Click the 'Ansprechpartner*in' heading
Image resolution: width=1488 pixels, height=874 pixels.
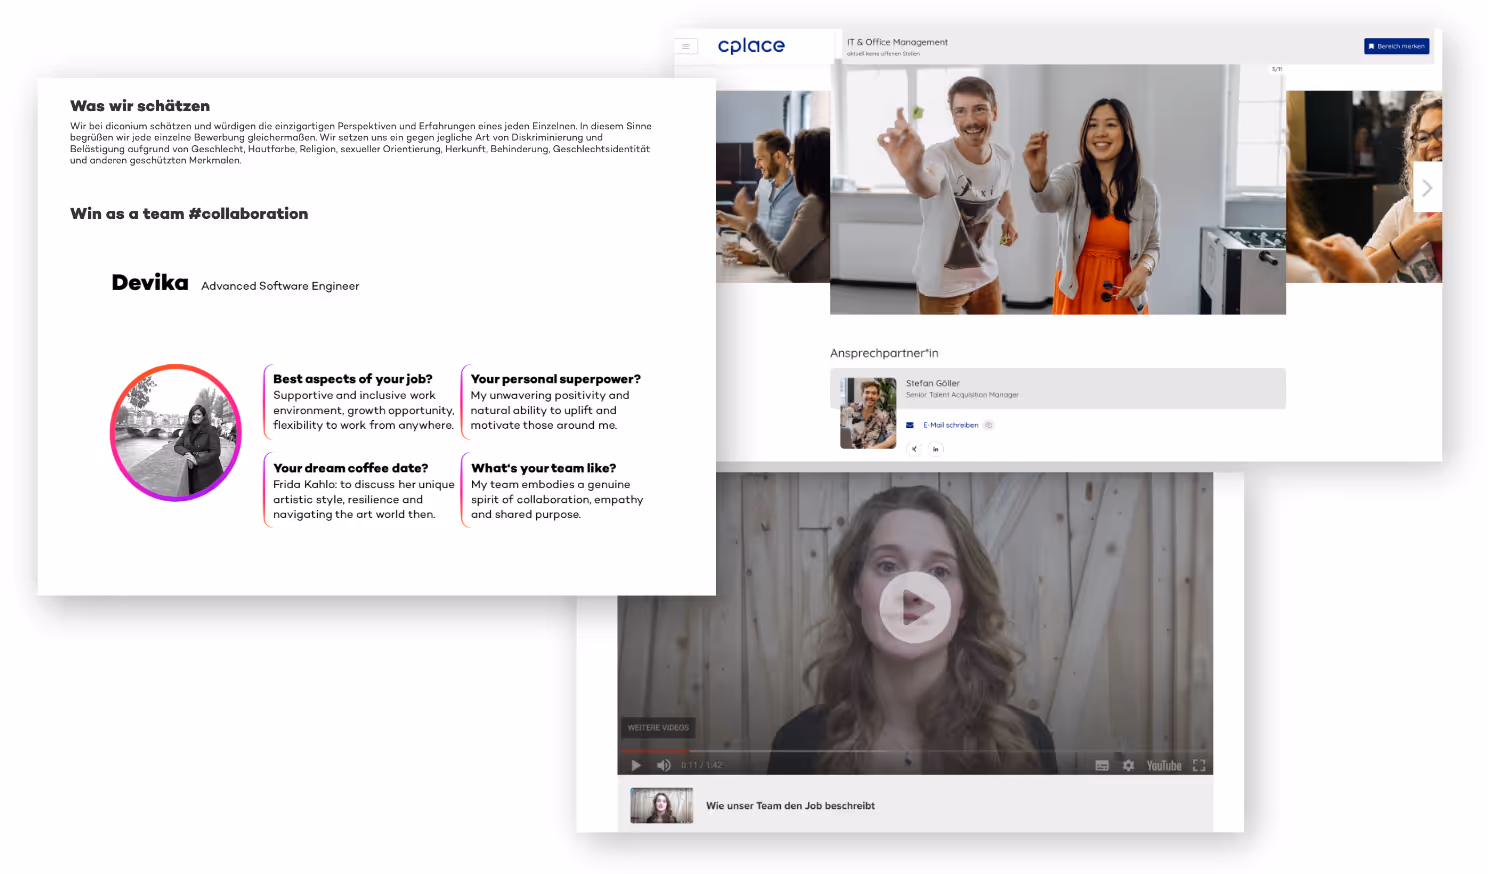(884, 353)
